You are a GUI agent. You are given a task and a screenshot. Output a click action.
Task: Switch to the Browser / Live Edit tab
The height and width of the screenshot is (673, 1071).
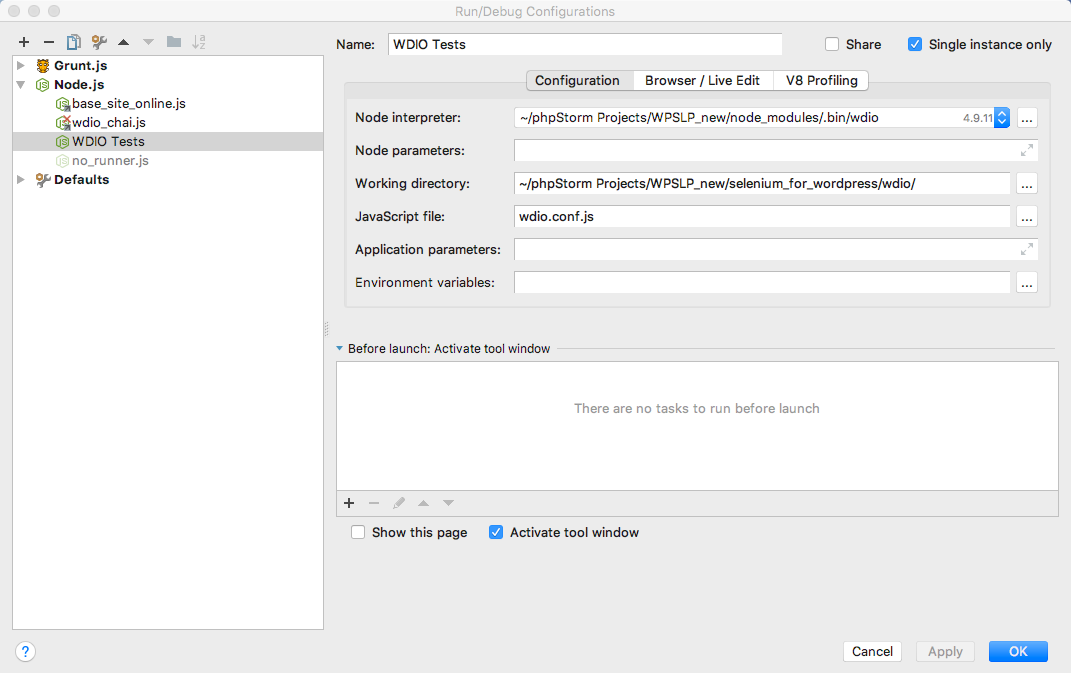tap(703, 80)
